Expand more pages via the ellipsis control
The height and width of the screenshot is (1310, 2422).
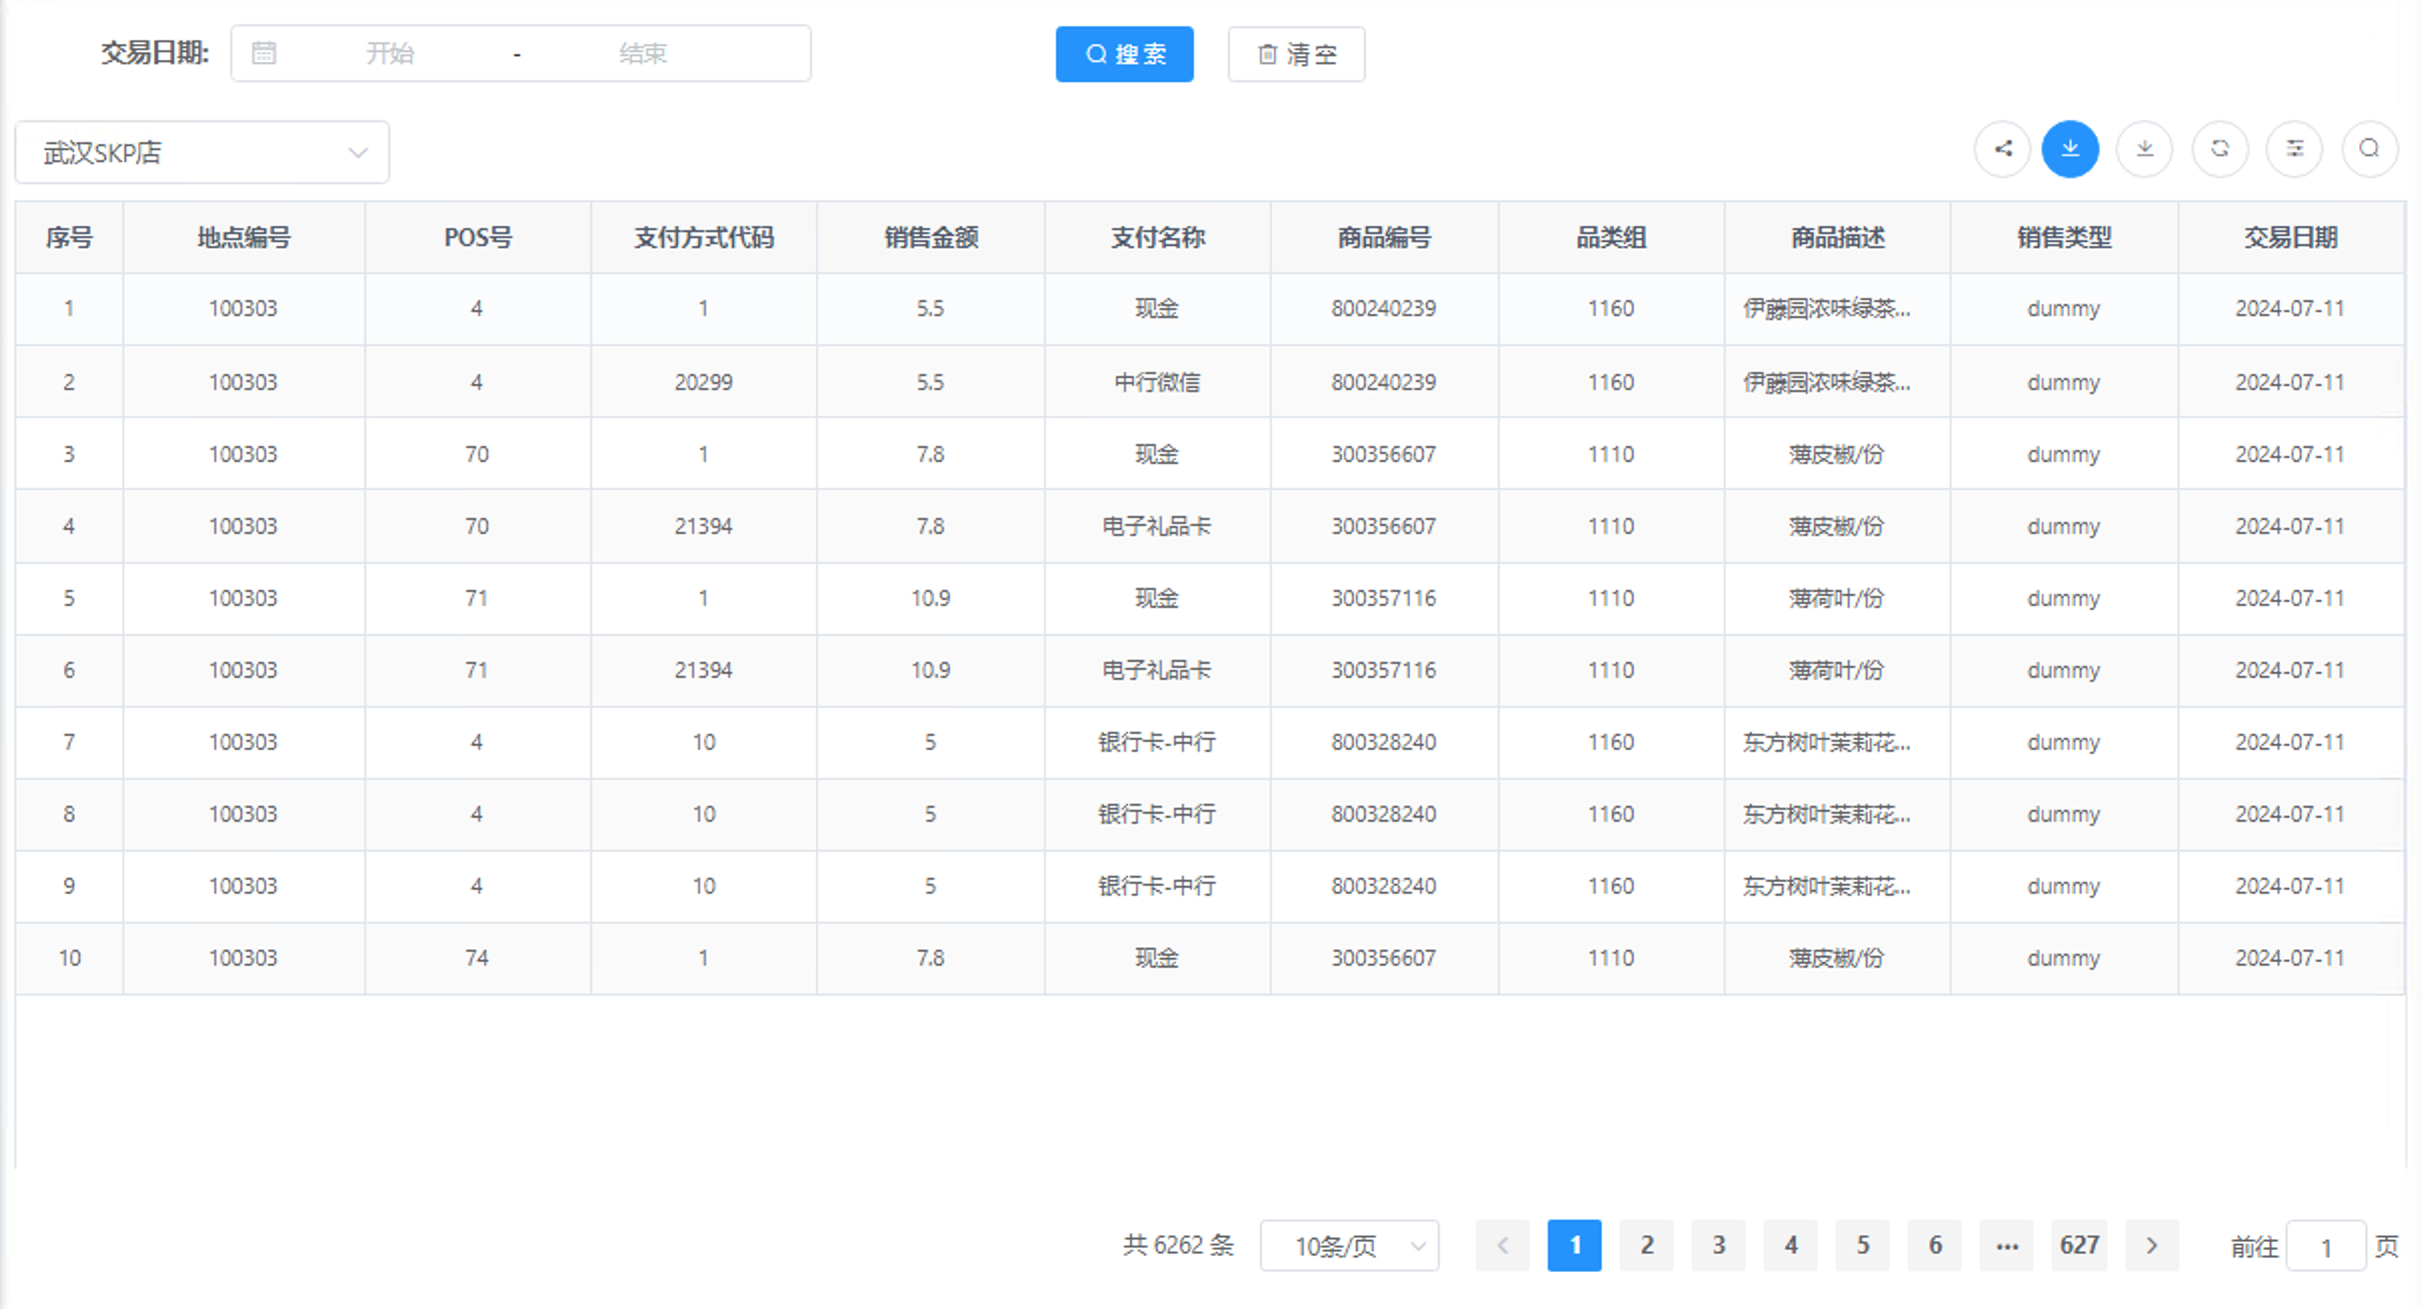pos(2007,1245)
